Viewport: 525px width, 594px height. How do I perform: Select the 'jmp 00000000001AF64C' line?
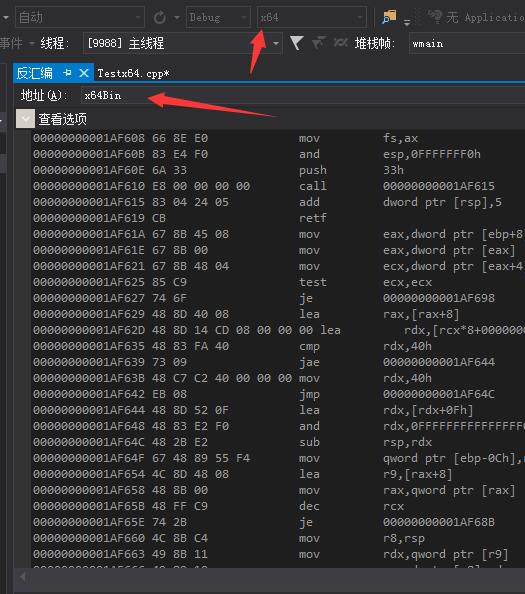coord(278,394)
